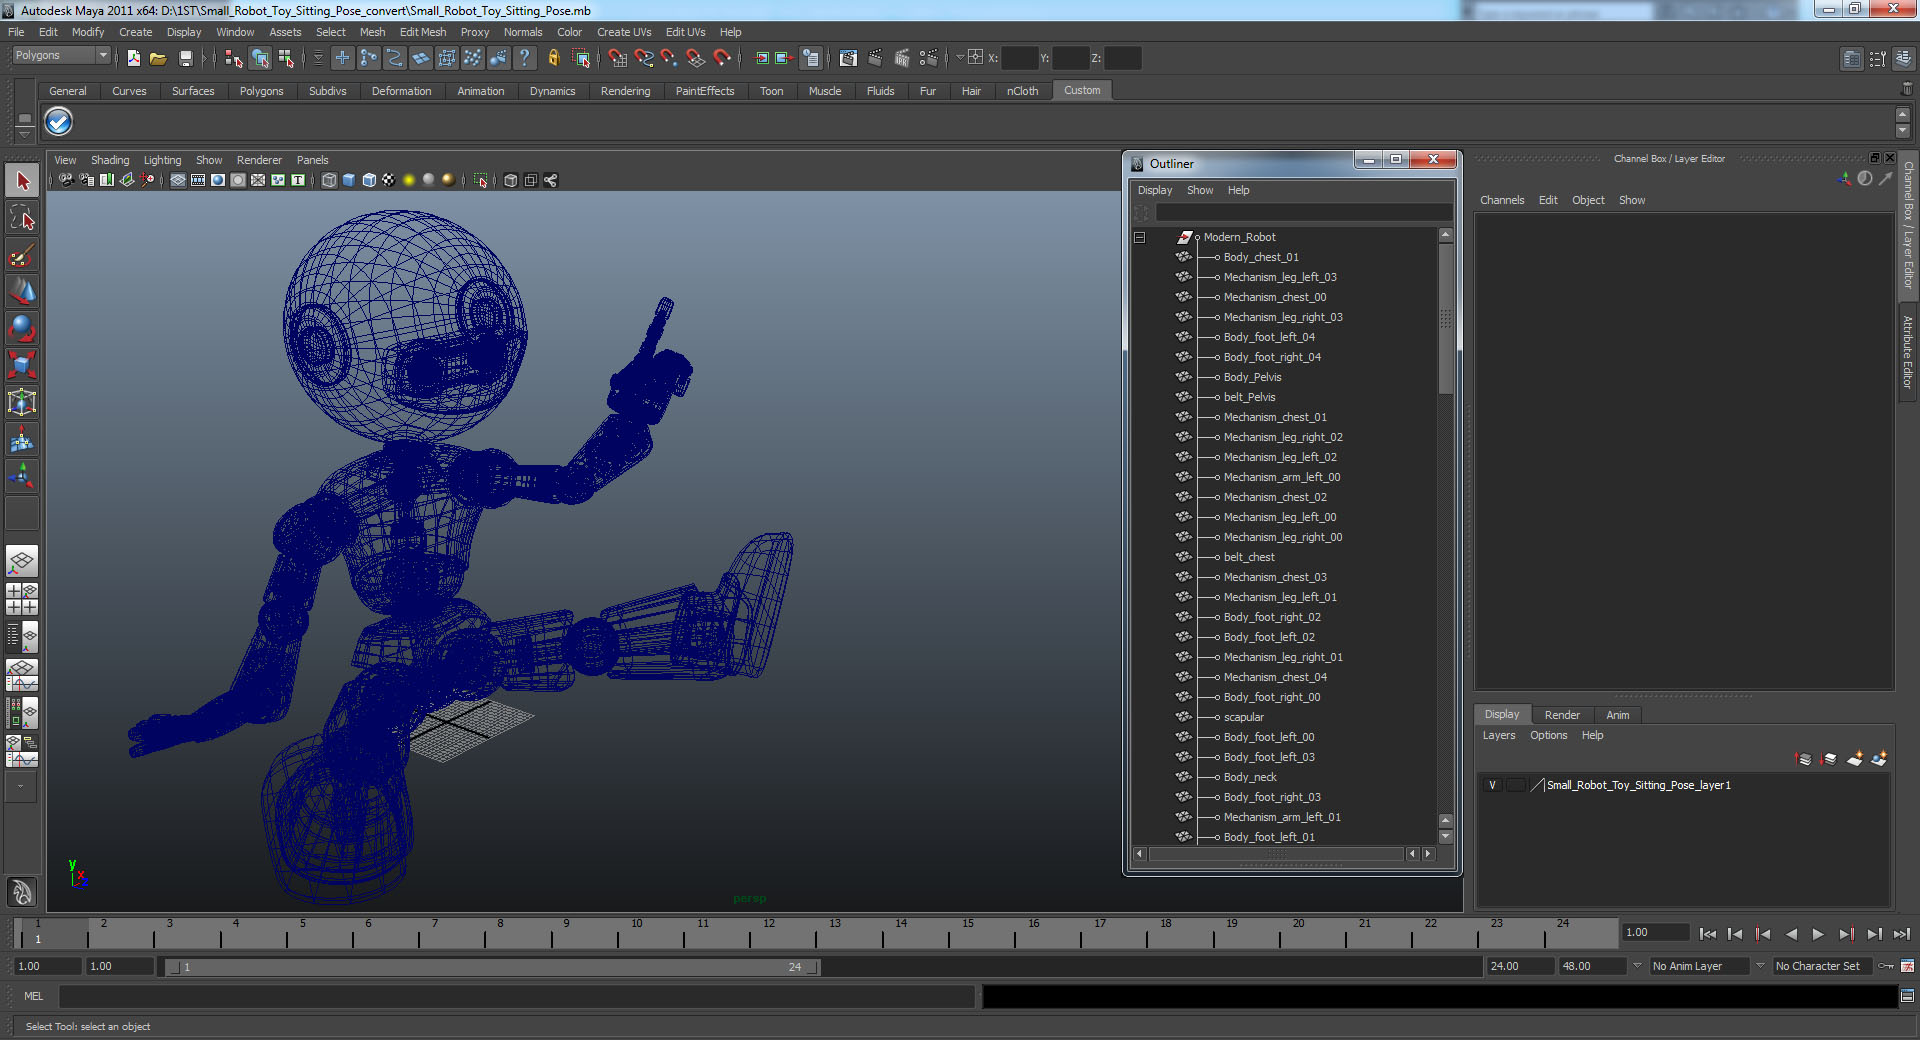This screenshot has width=1920, height=1040.
Task: Activate the Lasso Select tool
Action: coord(22,218)
